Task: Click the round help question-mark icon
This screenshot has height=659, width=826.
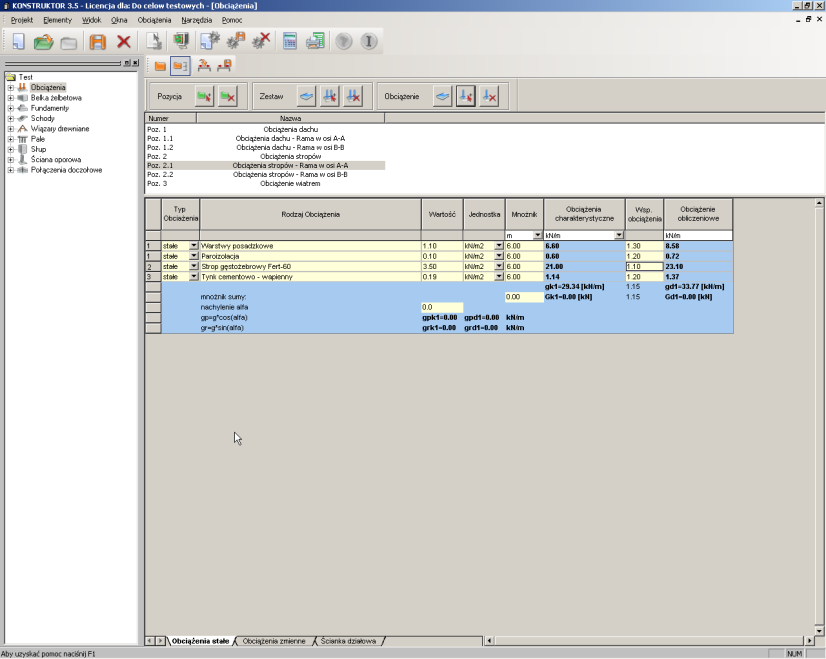Action: click(x=343, y=41)
